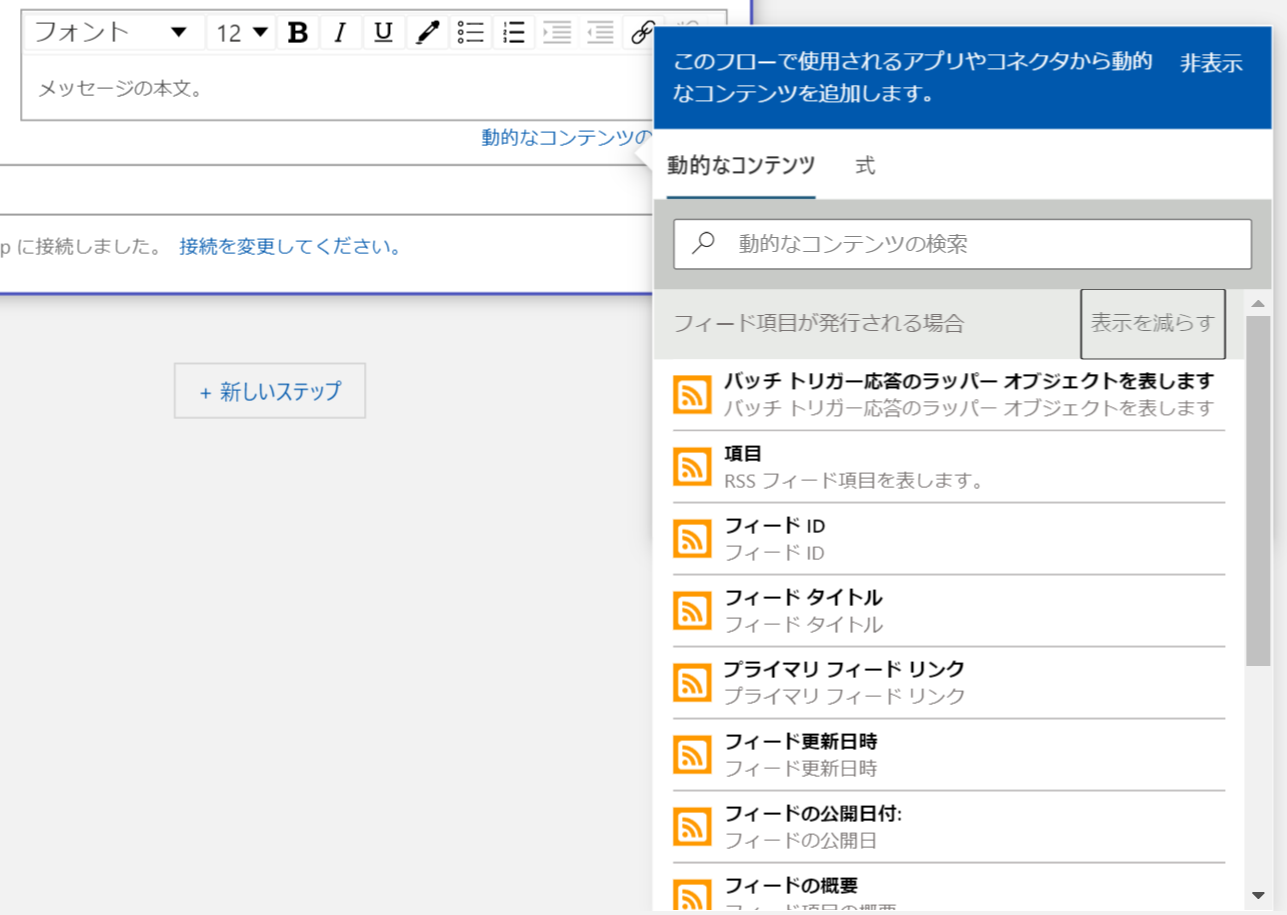
Task: Switch to the 式 expression tab
Action: (x=865, y=166)
